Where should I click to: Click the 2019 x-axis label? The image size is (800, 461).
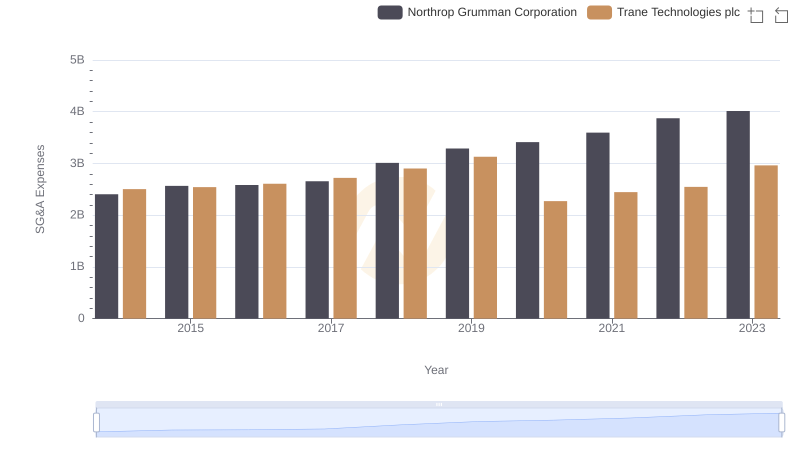click(471, 328)
